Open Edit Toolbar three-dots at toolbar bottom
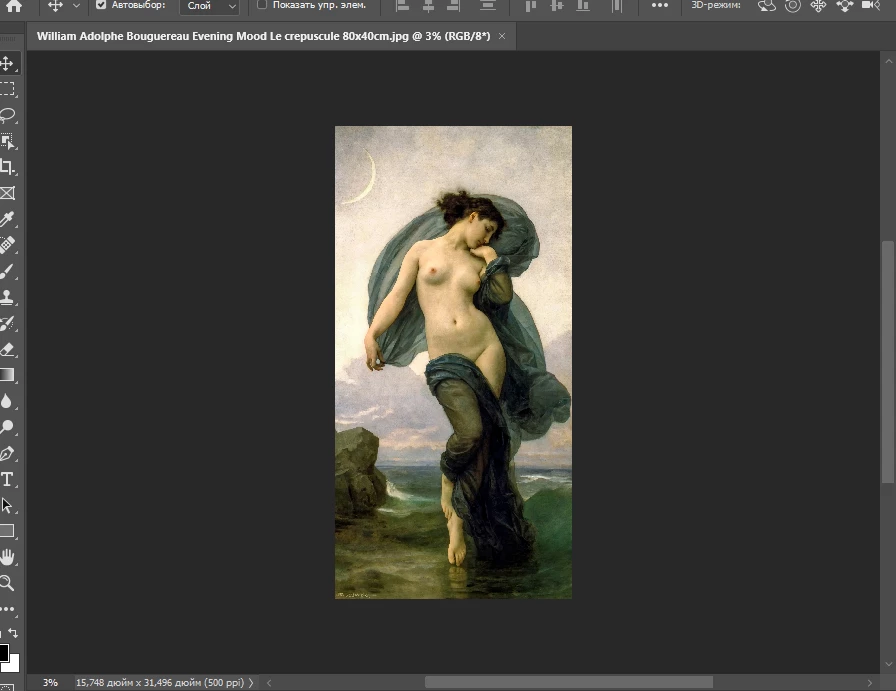This screenshot has width=896, height=691. pos(7,609)
